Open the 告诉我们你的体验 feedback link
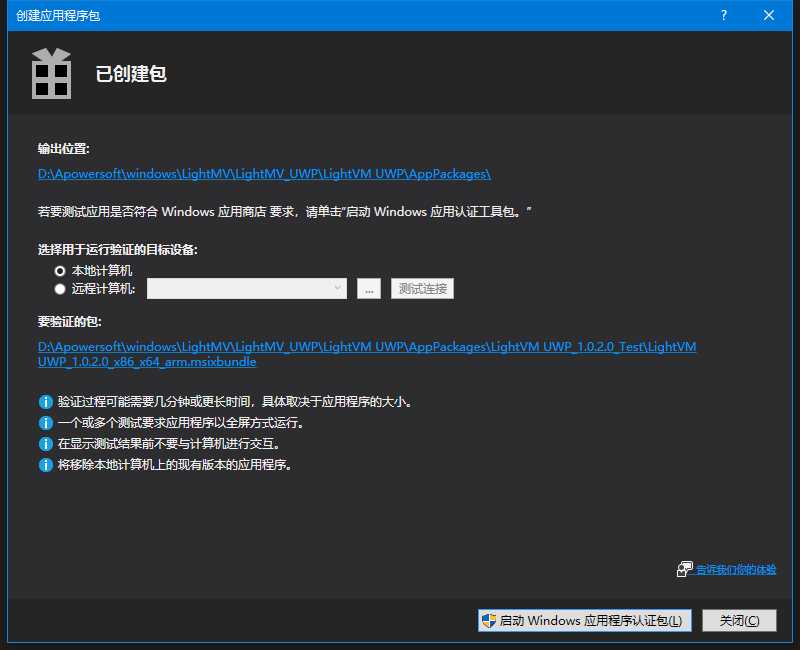Screen dimensions: 800x650 point(736,569)
